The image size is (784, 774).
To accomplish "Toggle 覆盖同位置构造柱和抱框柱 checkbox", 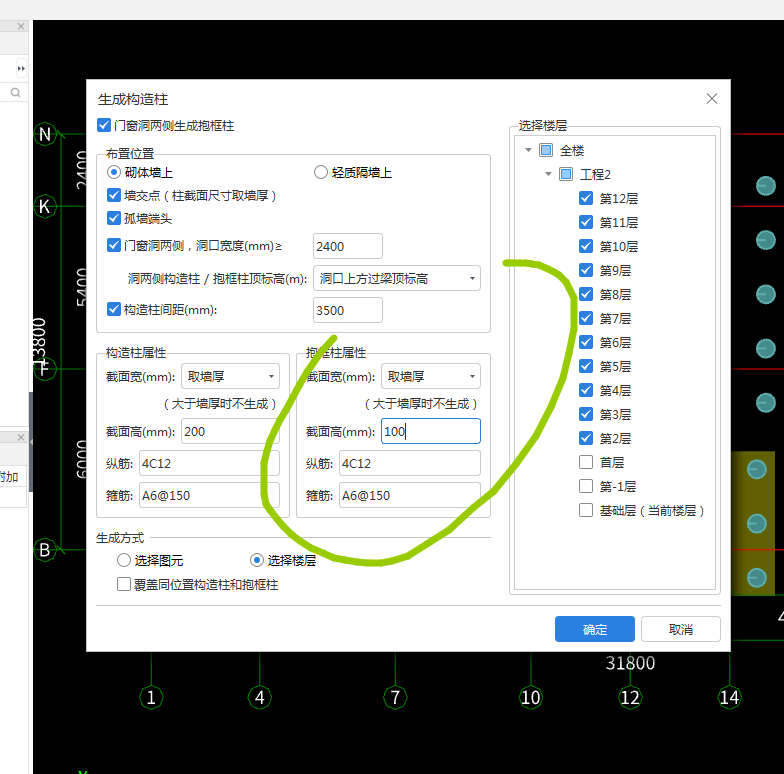I will pyautogui.click(x=124, y=584).
